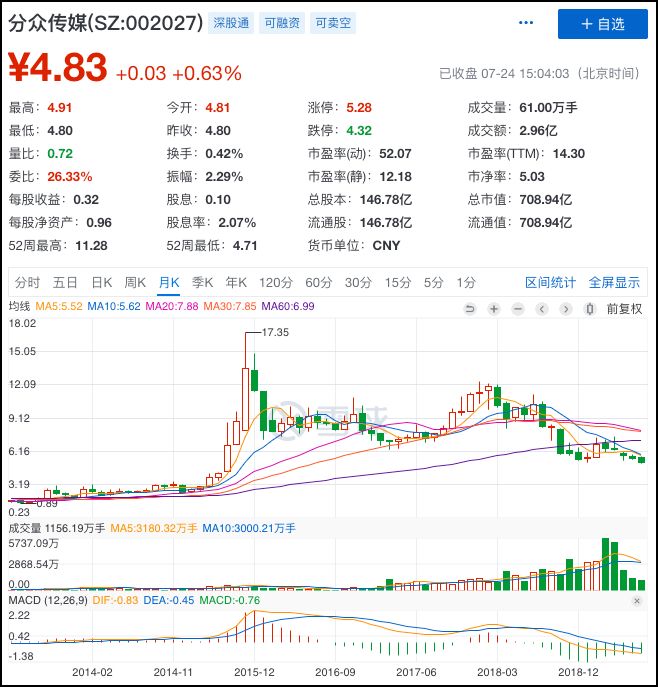Click the volume MA5:3180.32万手 label
Viewport: 658px width, 687px height.
[154, 528]
